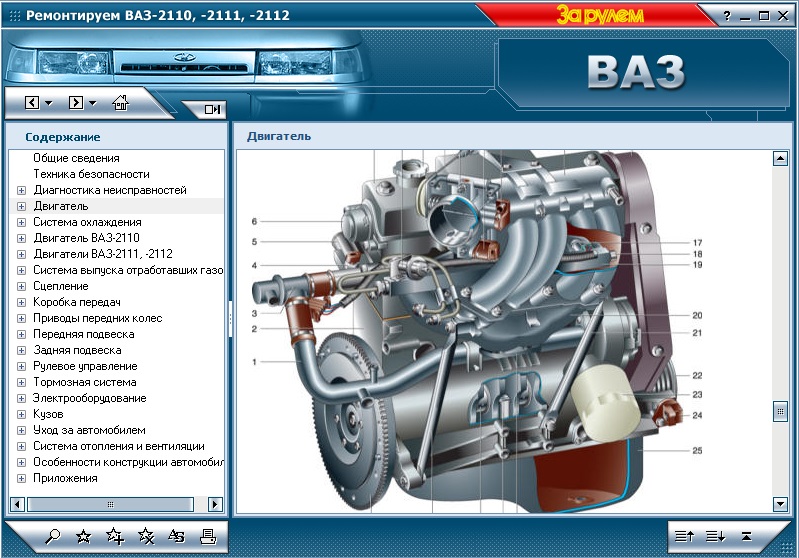Expand the Тормозная система node
This screenshot has width=799, height=558.
coord(21,383)
